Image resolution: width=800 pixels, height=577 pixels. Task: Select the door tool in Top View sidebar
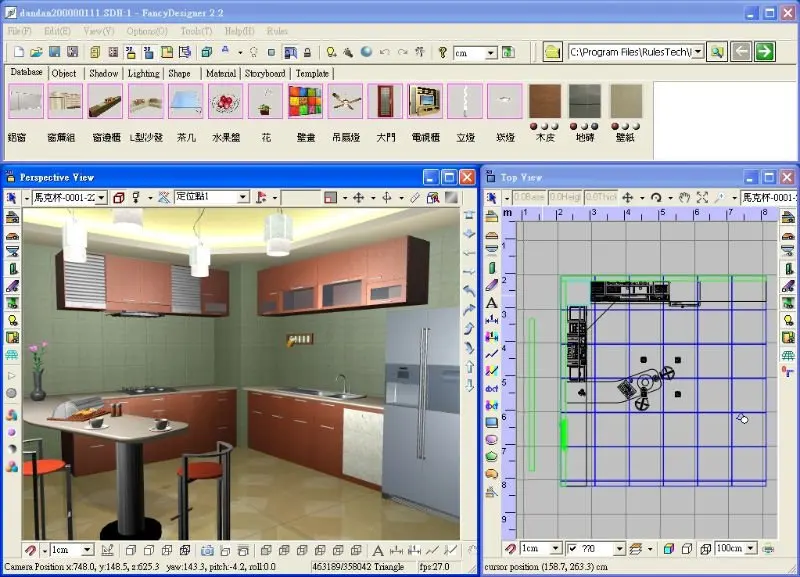tap(491, 268)
